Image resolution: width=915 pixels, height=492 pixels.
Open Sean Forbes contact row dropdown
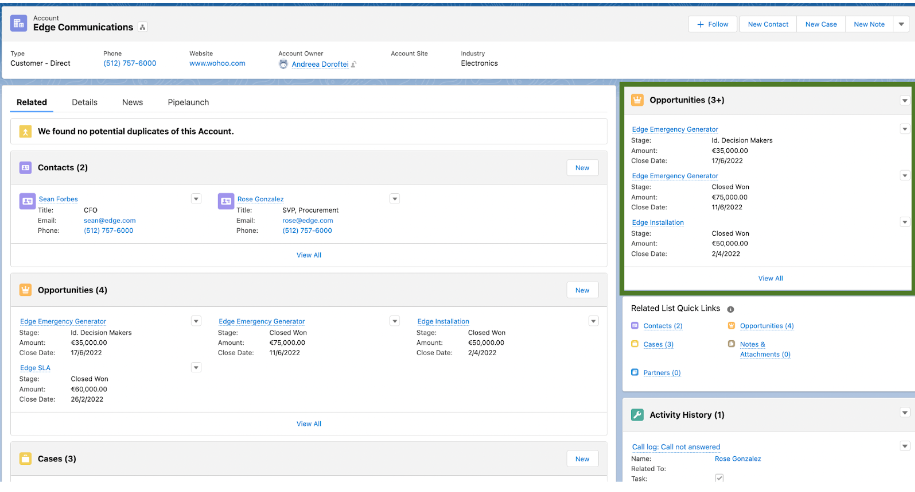coord(196,199)
